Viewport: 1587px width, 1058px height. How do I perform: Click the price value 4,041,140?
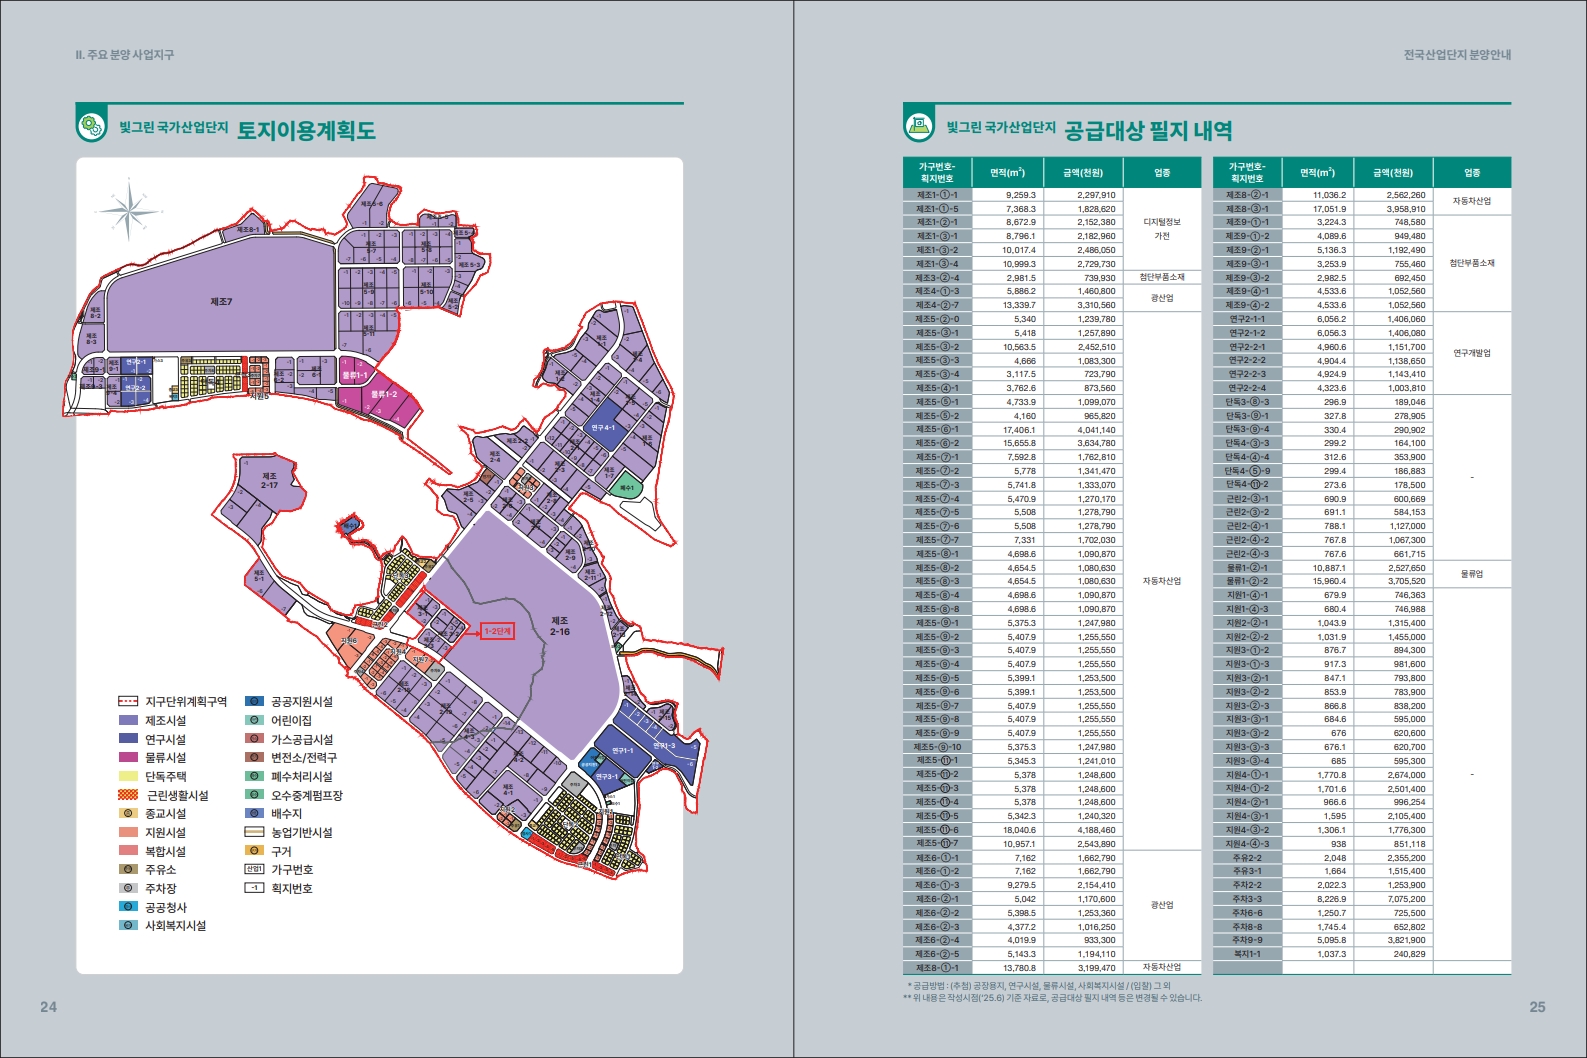click(1096, 429)
